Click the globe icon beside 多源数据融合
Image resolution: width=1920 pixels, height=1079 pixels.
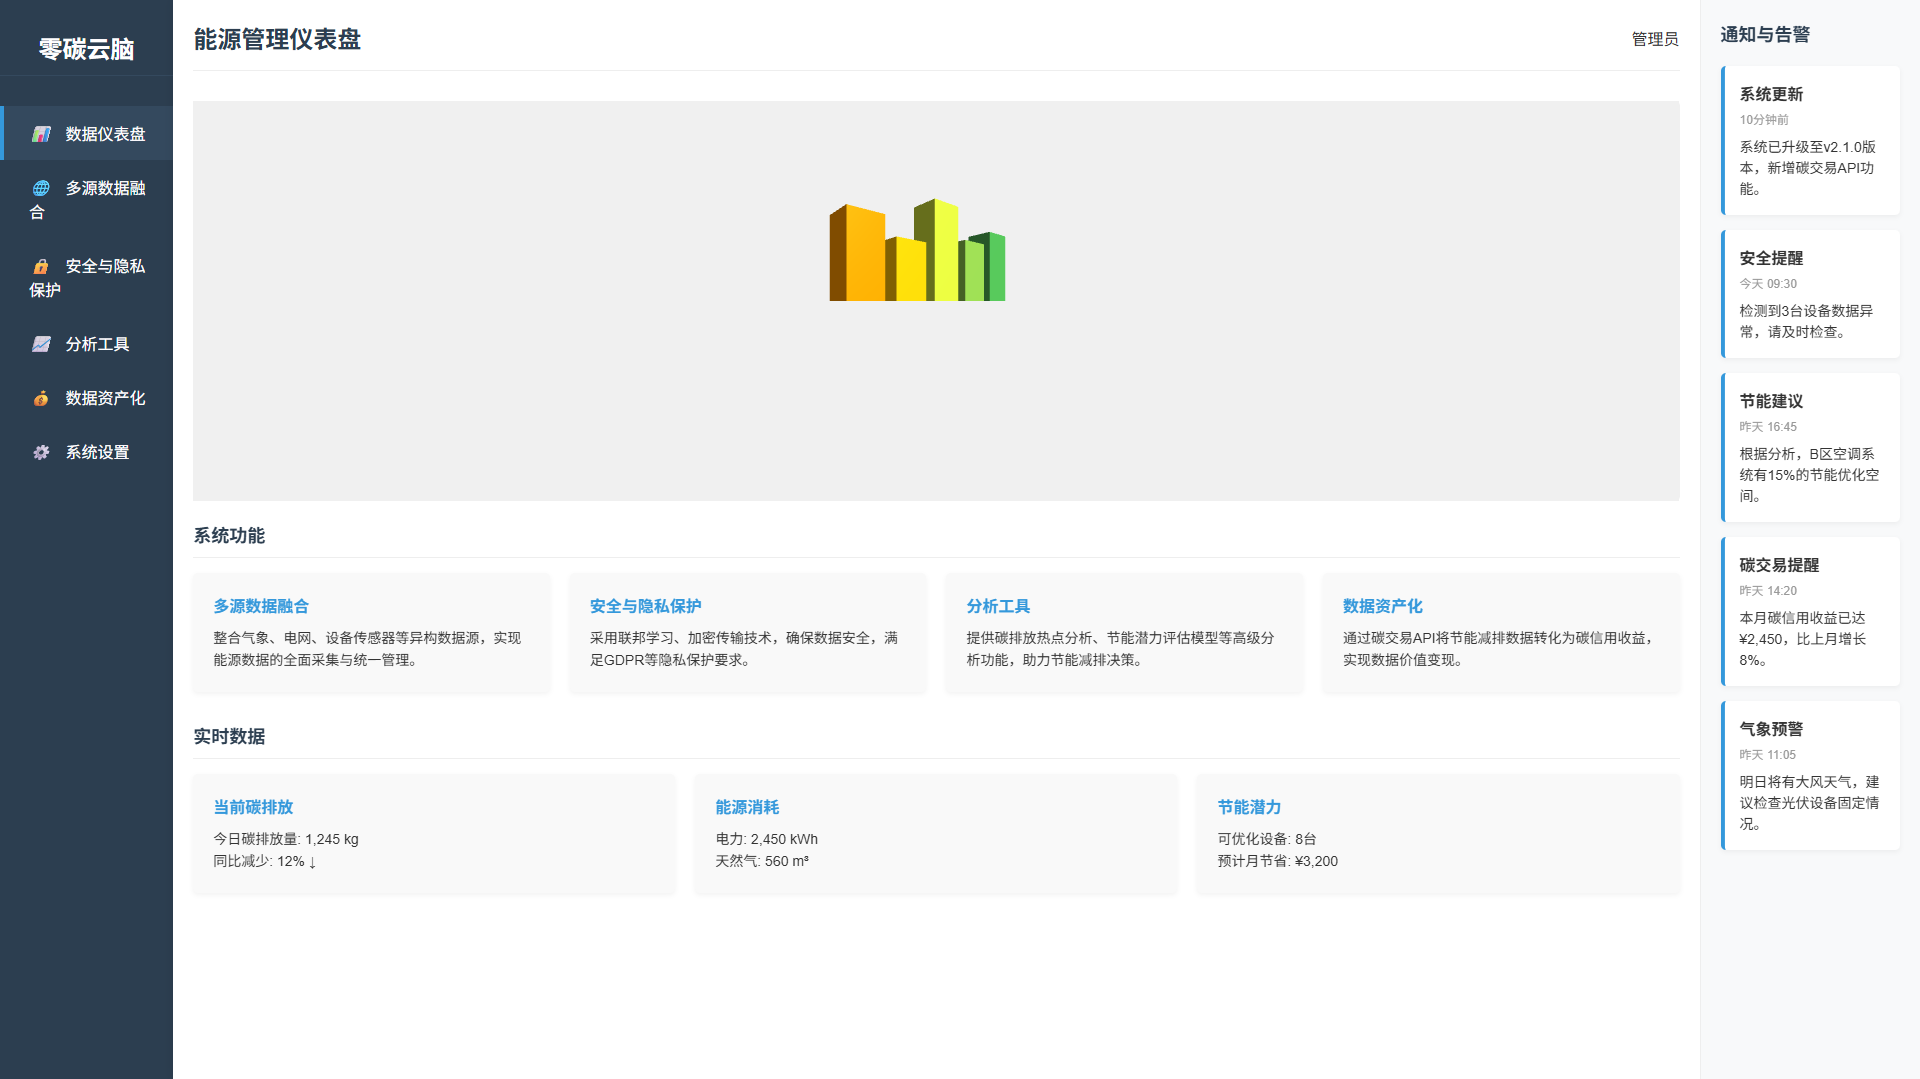point(41,188)
